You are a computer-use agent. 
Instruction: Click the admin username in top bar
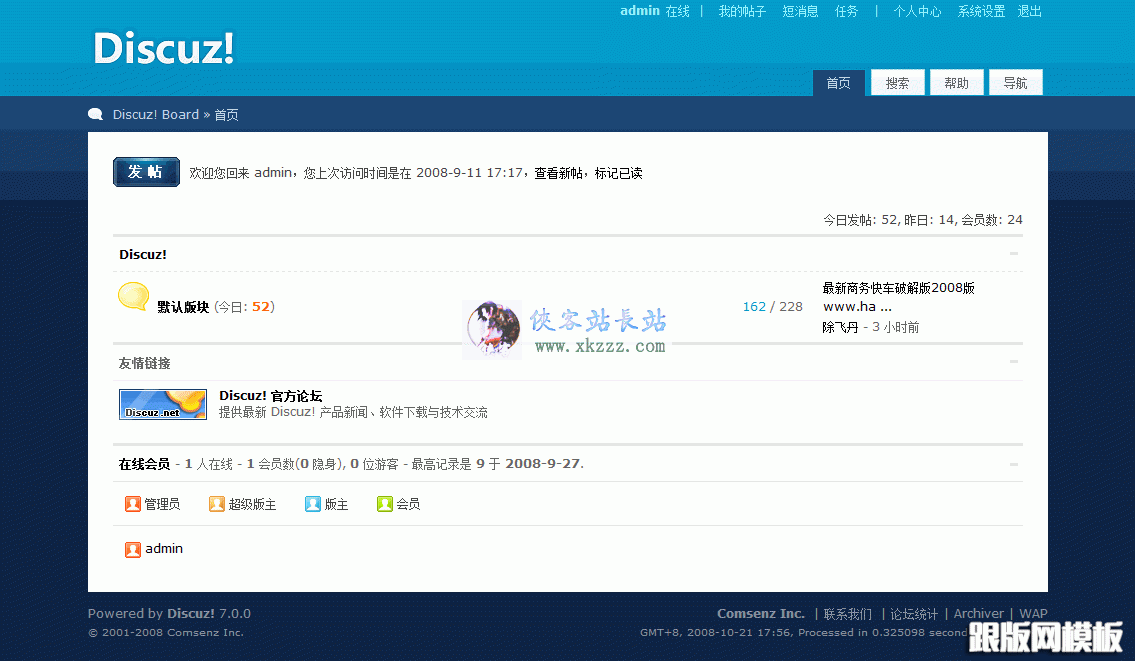tap(640, 11)
